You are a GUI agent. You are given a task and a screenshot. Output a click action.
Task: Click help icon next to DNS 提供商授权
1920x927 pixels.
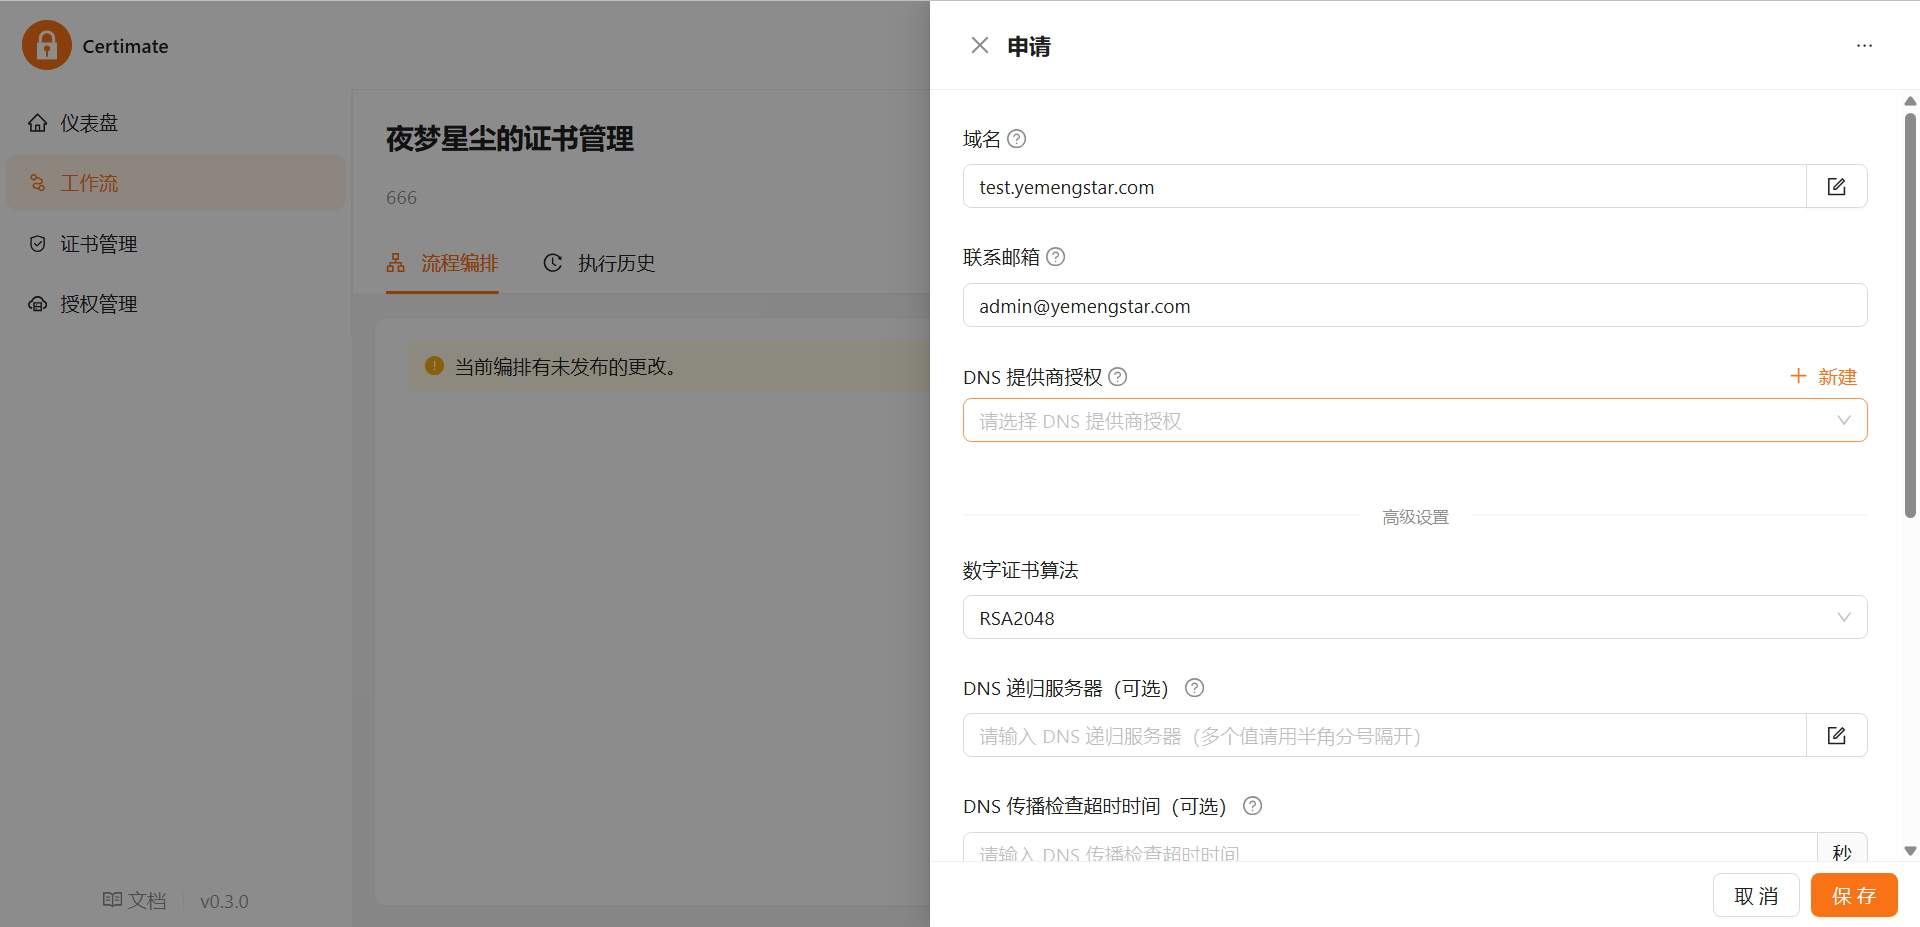(1118, 377)
